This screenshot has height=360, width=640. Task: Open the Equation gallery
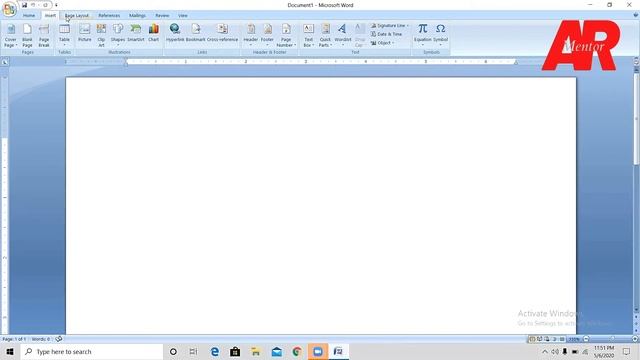click(422, 36)
